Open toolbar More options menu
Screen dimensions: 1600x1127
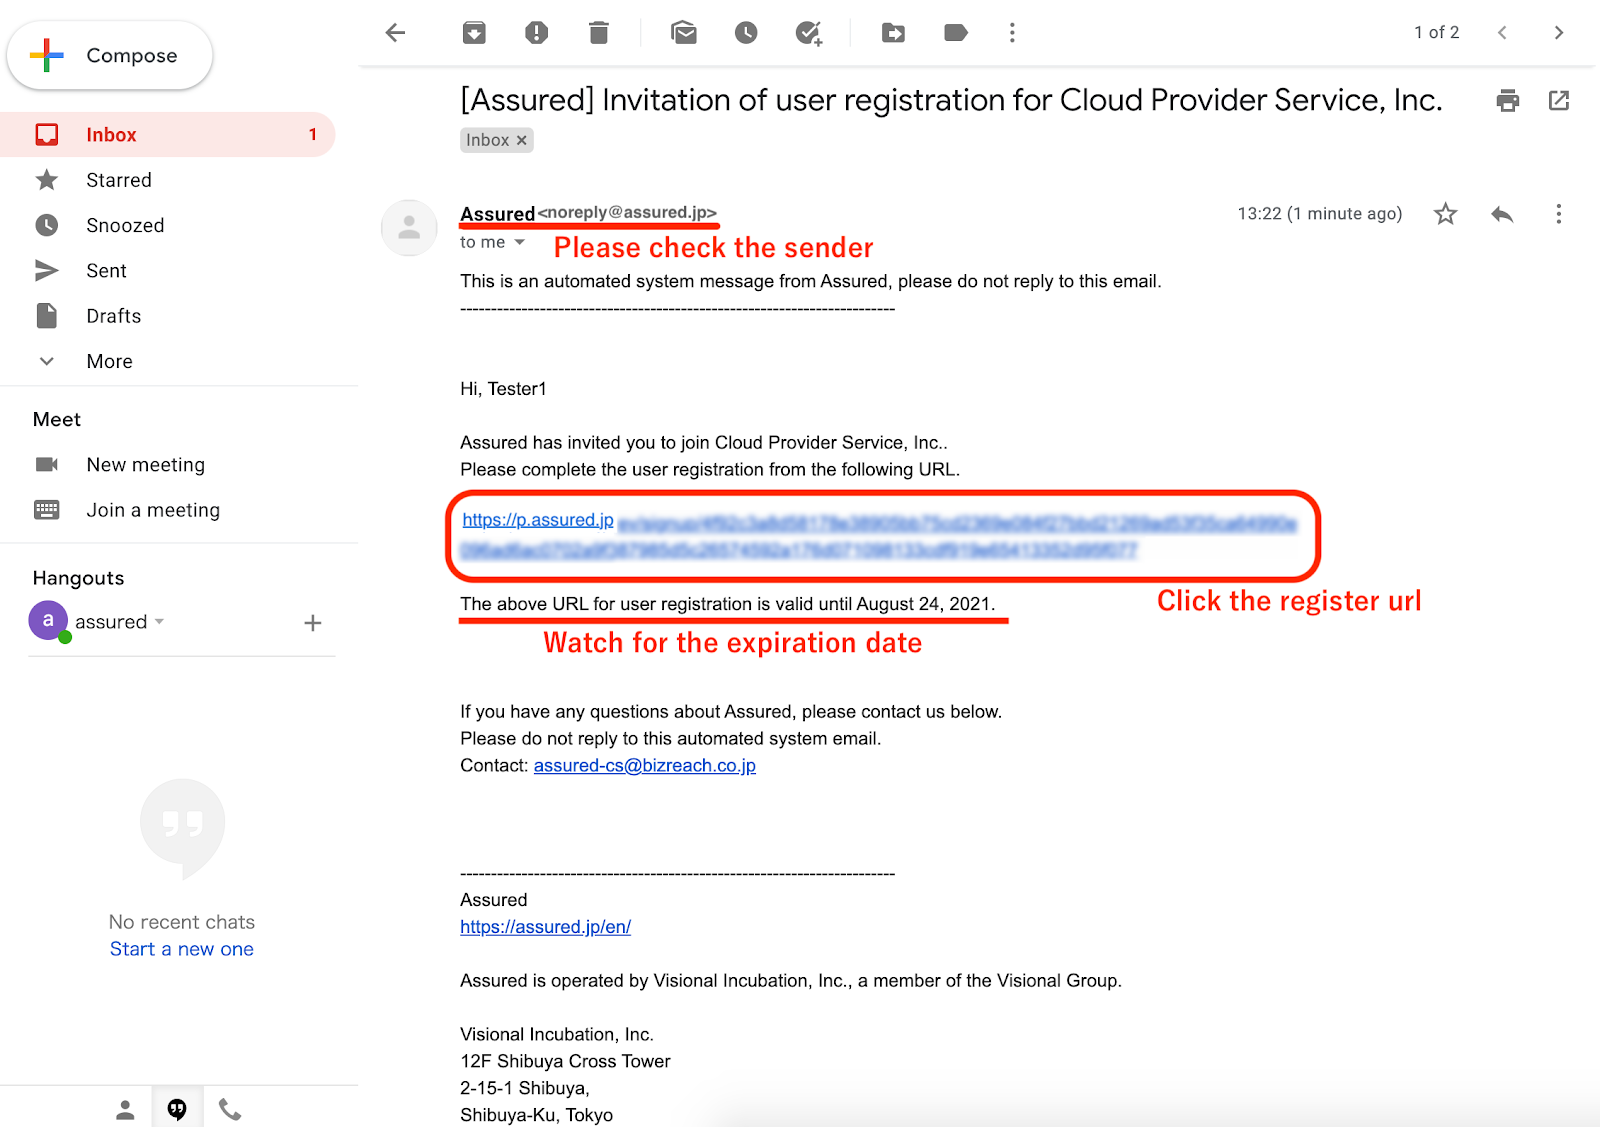[1012, 33]
